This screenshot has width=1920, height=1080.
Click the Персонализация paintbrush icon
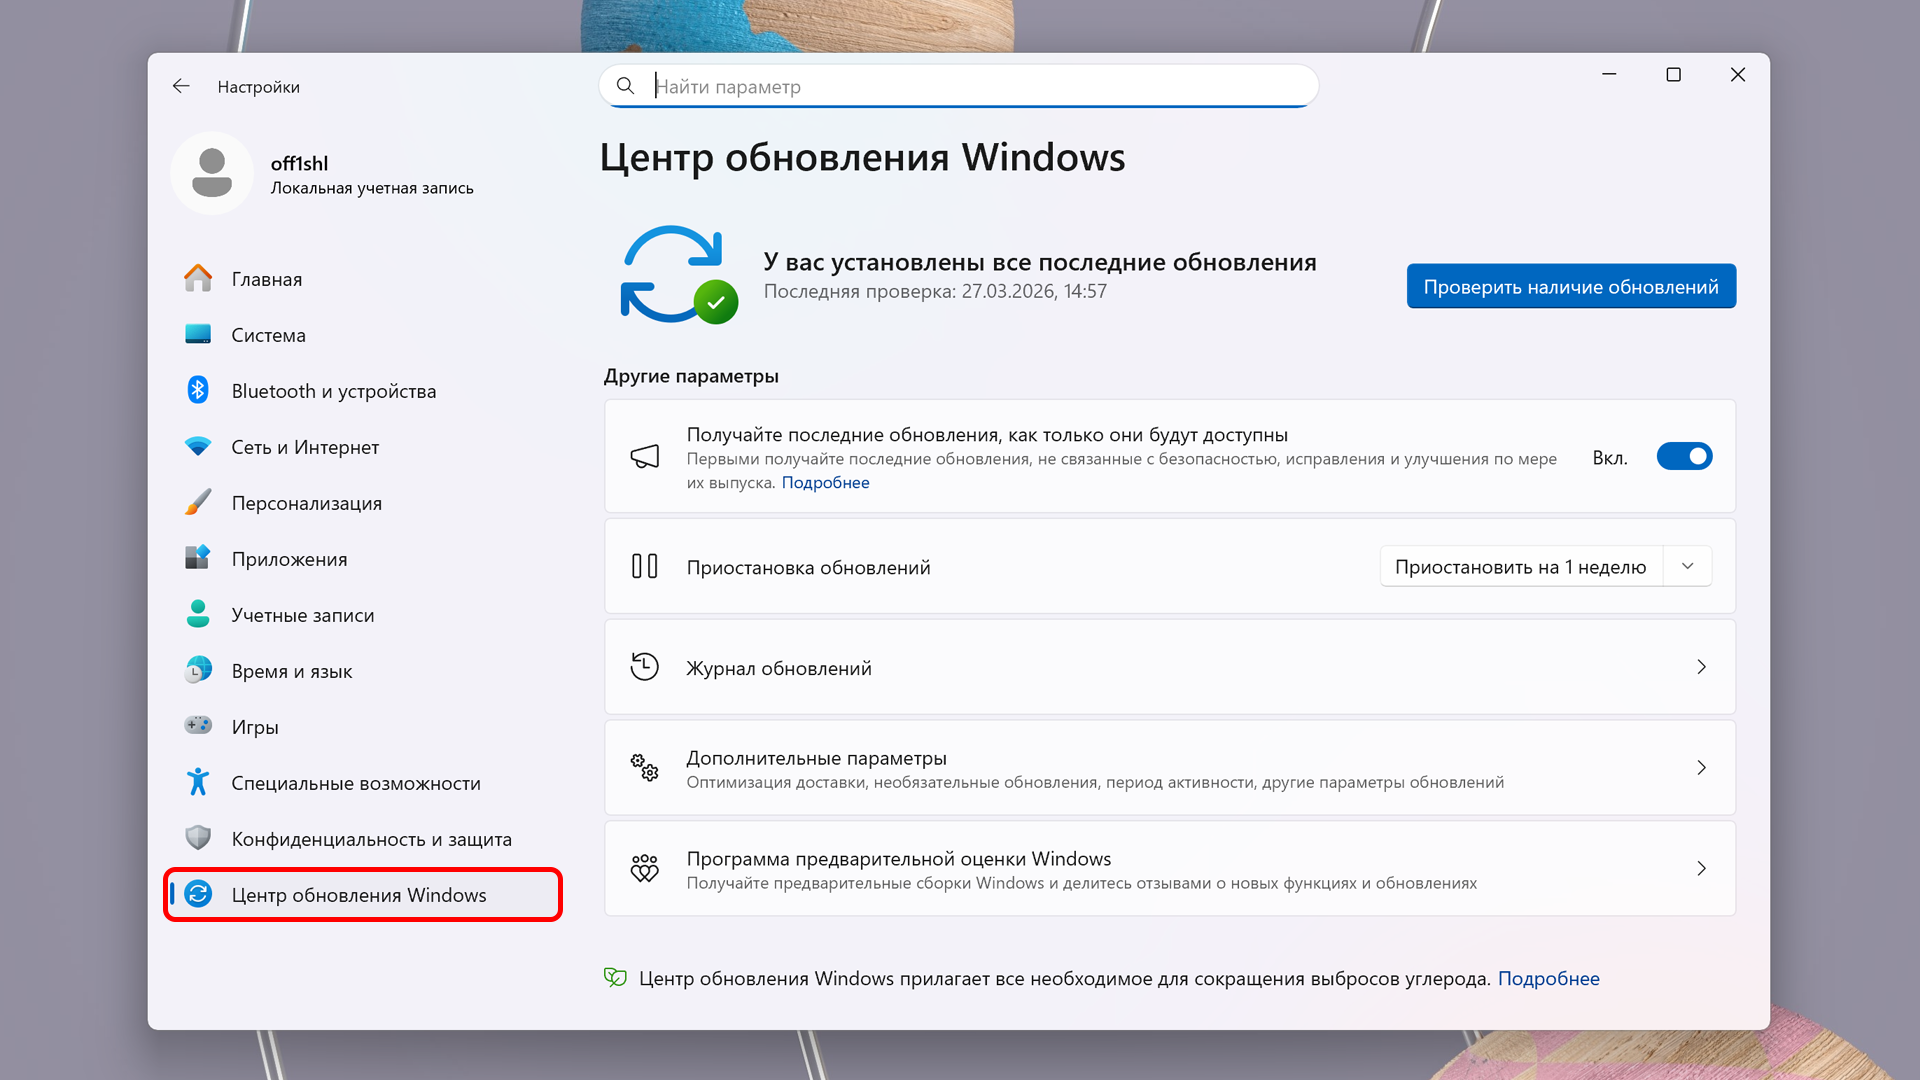point(198,503)
